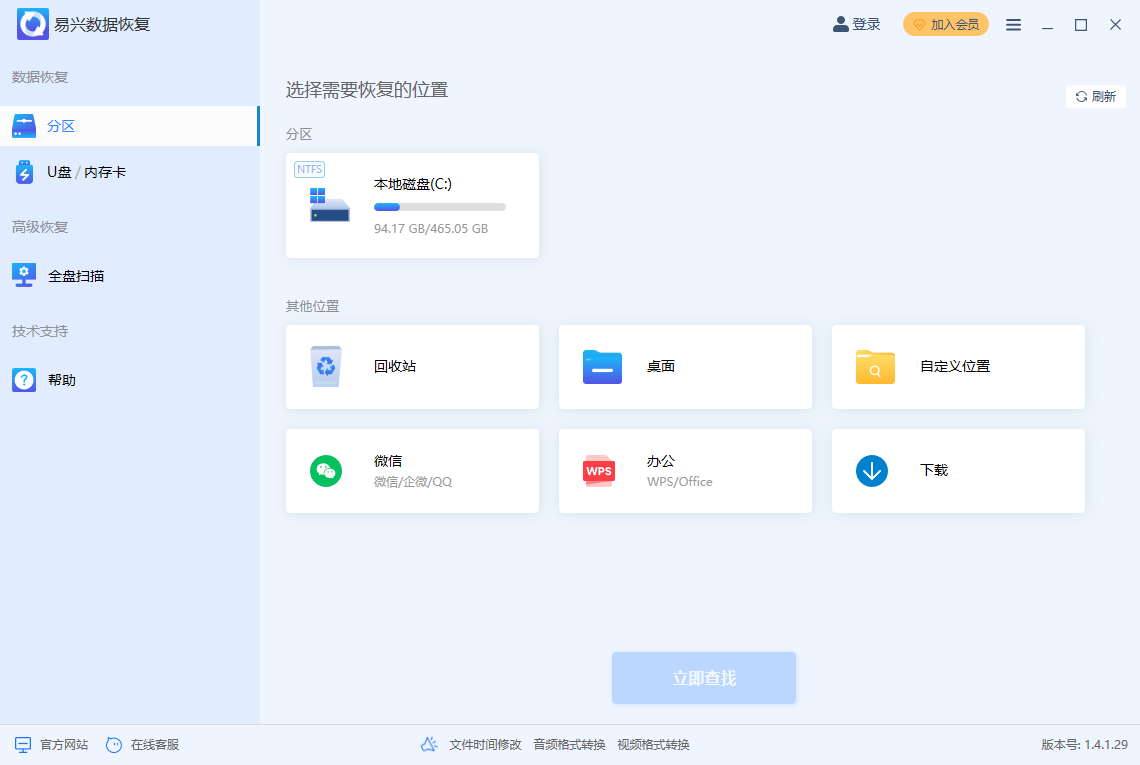Choose the 下载 downloads recovery location
The image size is (1140, 765).
pyautogui.click(x=957, y=470)
